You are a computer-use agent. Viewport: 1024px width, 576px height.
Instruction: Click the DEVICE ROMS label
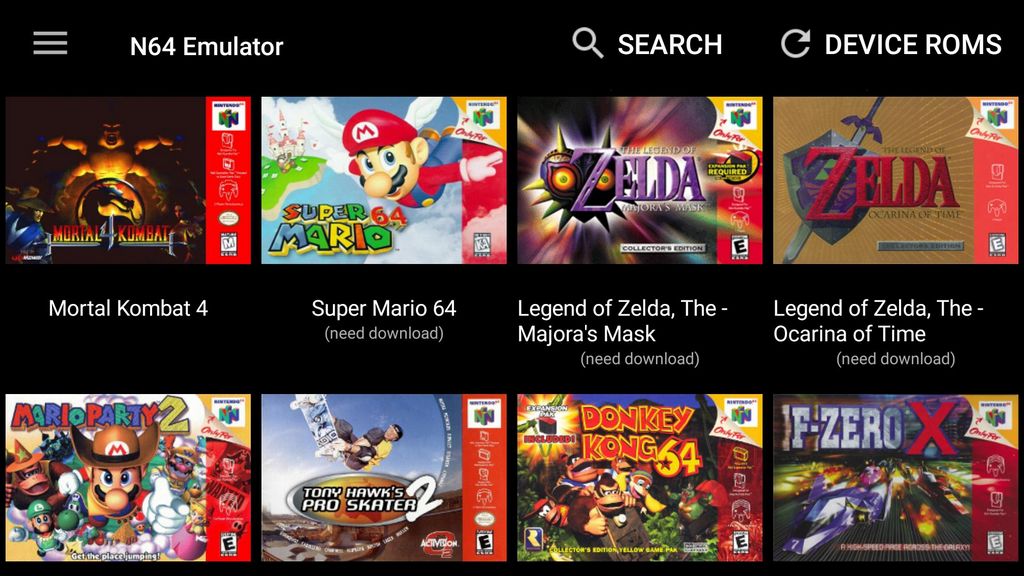[x=912, y=44]
